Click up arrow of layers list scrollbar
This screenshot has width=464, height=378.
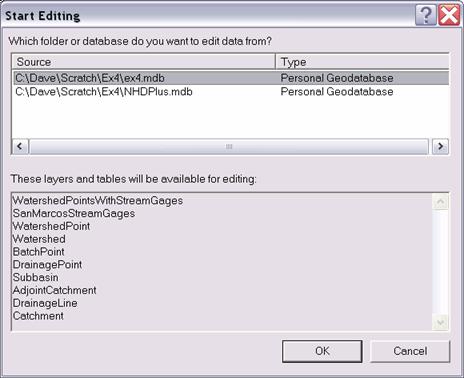pyautogui.click(x=440, y=202)
